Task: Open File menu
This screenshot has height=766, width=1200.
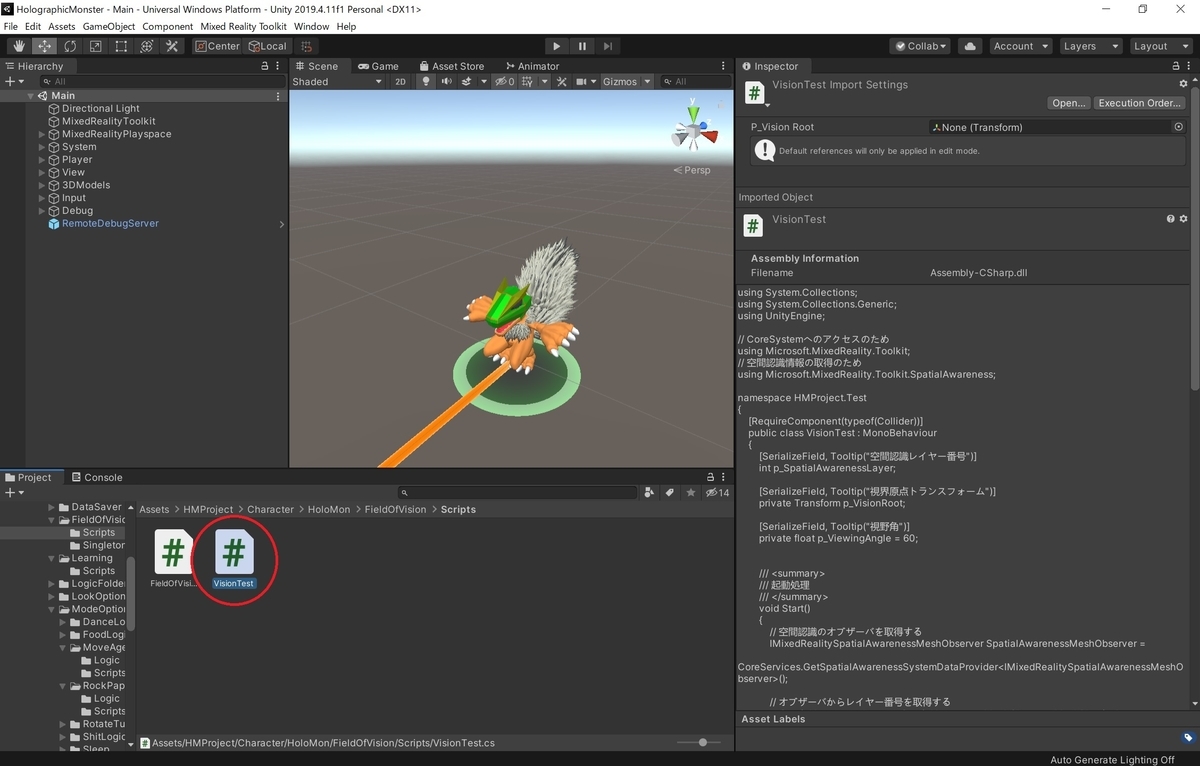Action: click(11, 26)
